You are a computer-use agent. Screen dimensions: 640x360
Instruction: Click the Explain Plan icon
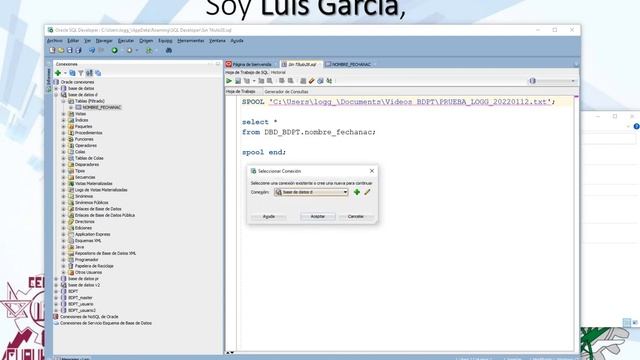(247, 81)
